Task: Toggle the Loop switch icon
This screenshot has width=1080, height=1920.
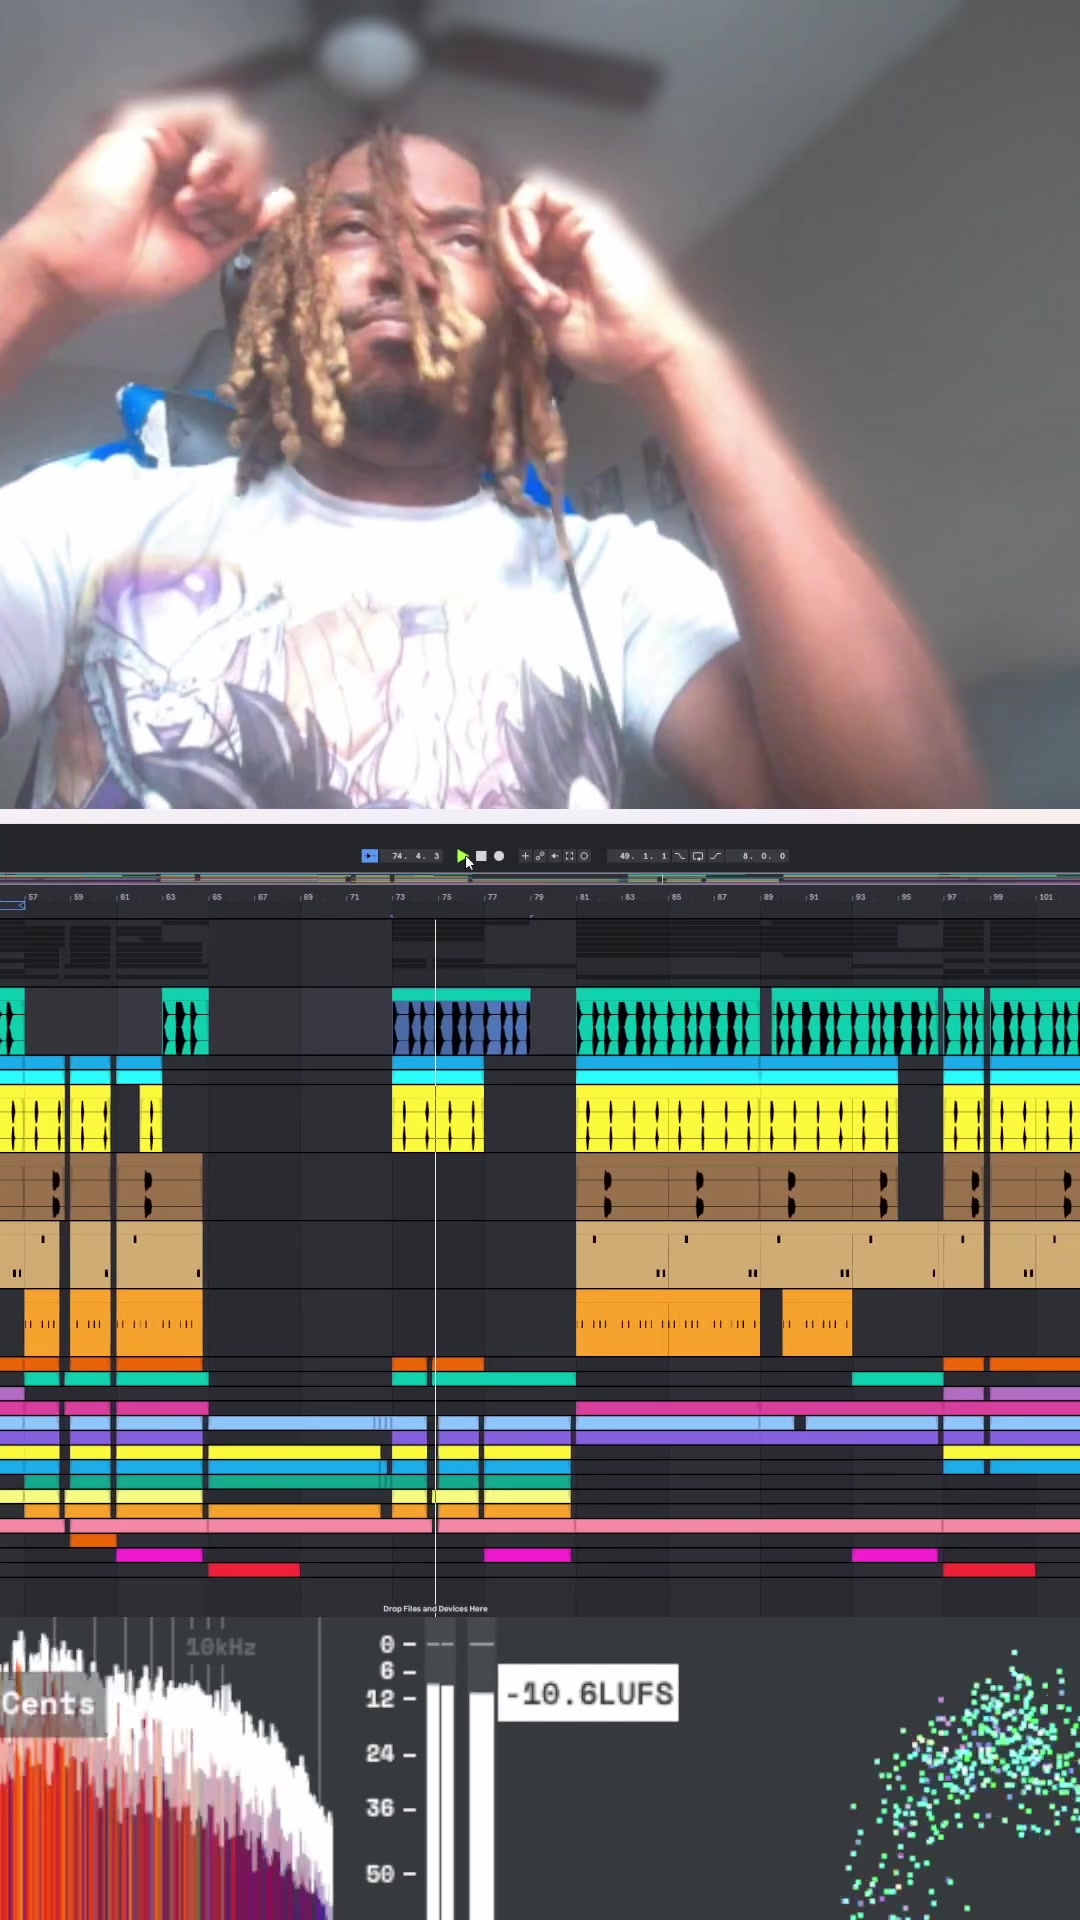Action: click(698, 856)
